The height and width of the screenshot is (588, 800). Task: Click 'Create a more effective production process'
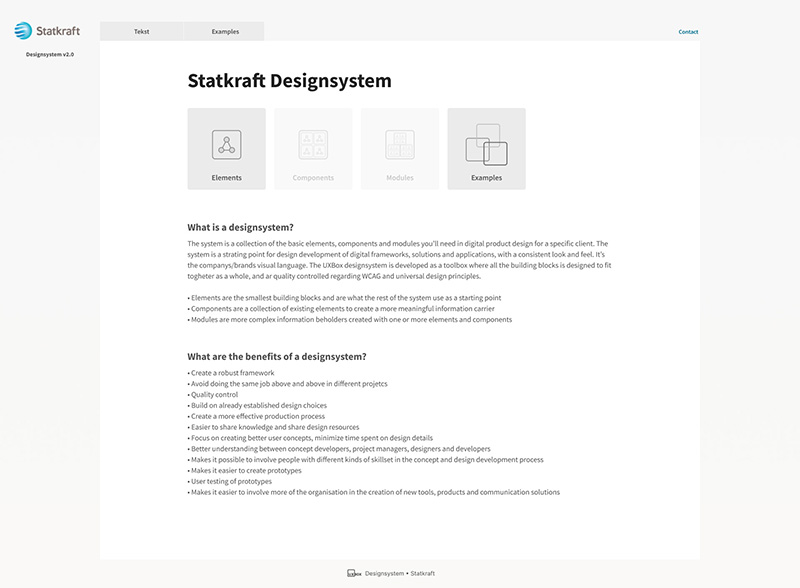point(256,416)
